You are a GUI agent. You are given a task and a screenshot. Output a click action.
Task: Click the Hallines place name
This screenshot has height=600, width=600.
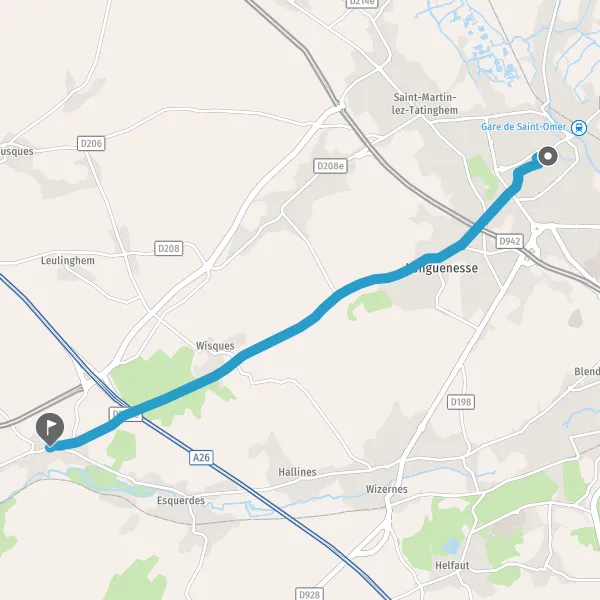pos(297,472)
